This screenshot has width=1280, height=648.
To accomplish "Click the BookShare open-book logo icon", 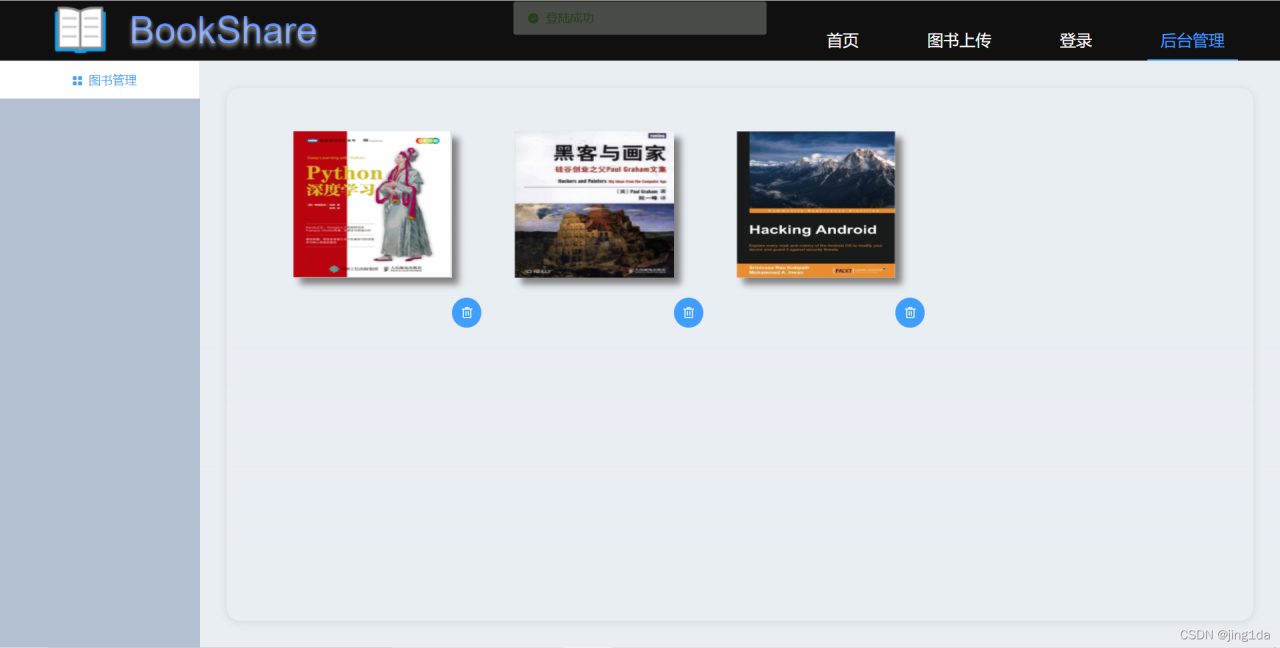I will 80,30.
